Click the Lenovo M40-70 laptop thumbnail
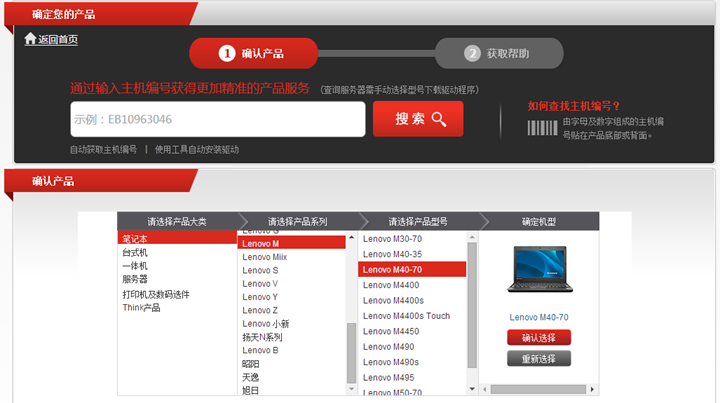720x403 pixels. (540, 269)
